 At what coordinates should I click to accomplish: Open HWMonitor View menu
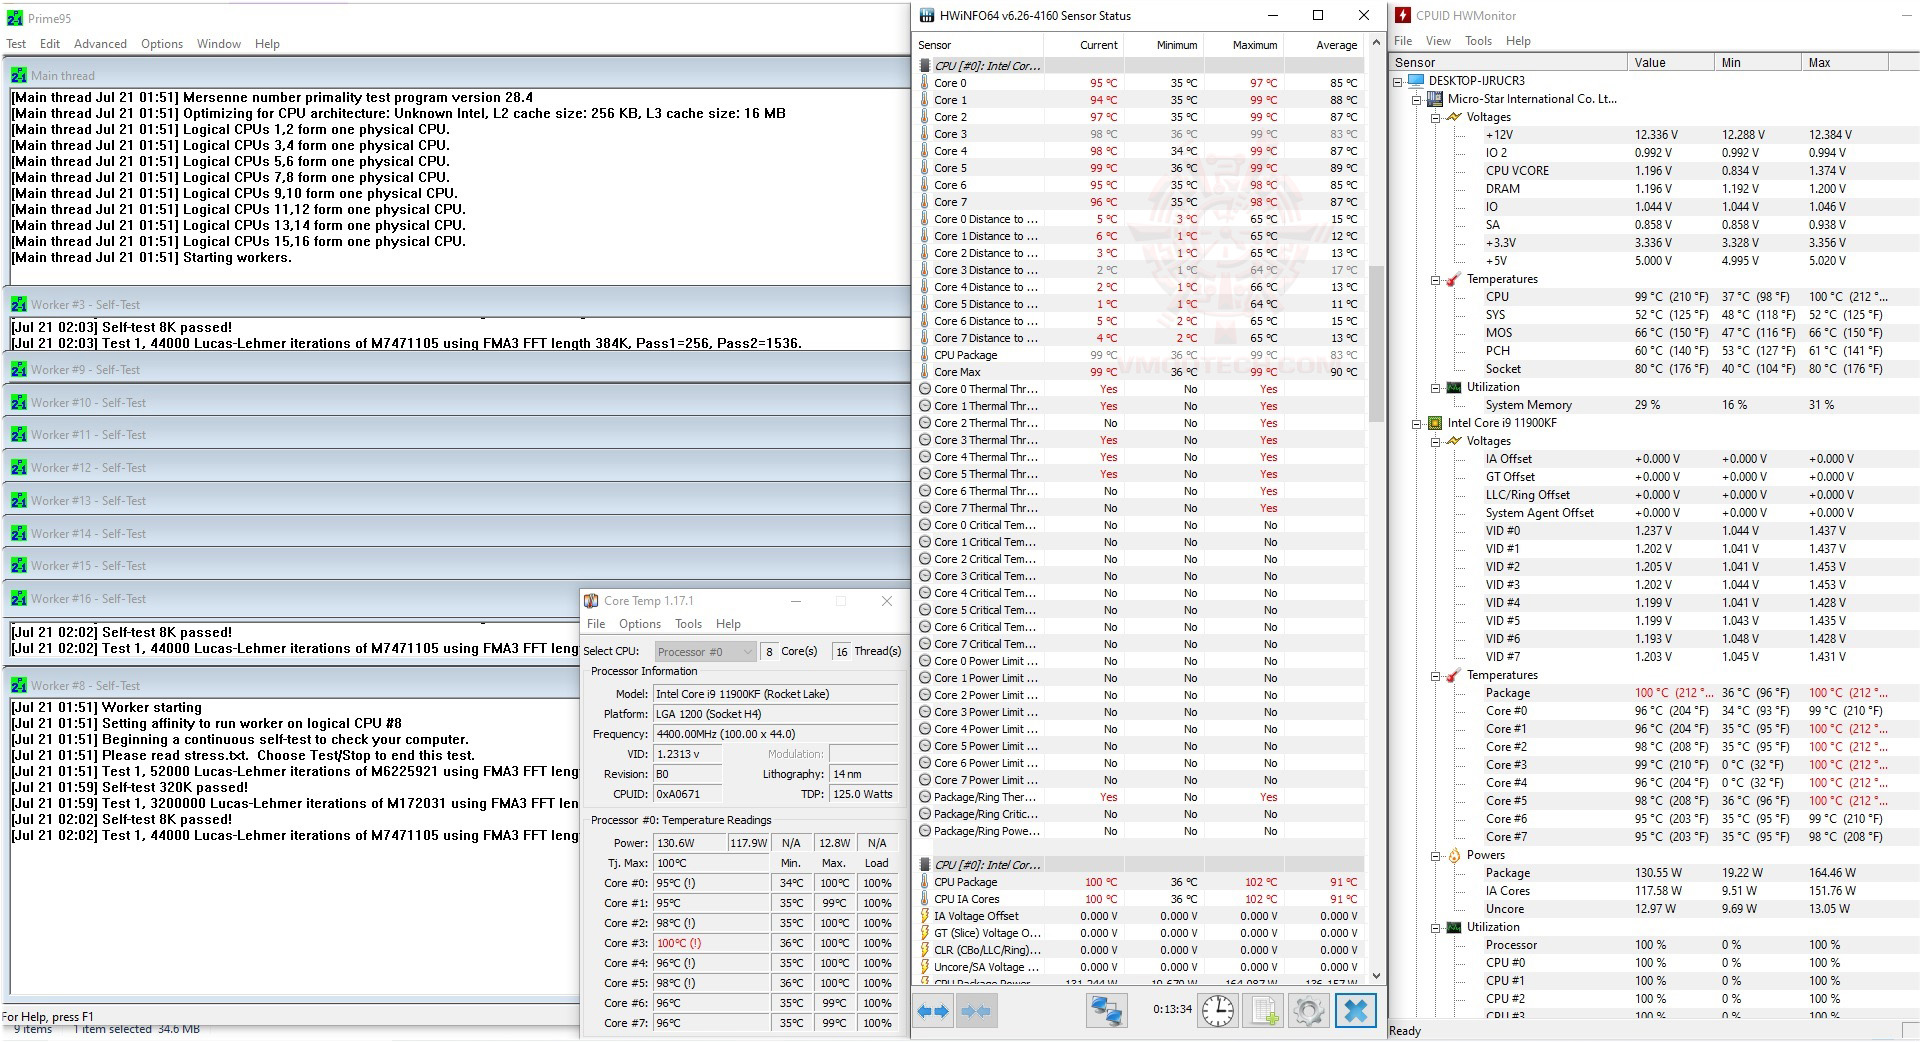coord(1438,41)
